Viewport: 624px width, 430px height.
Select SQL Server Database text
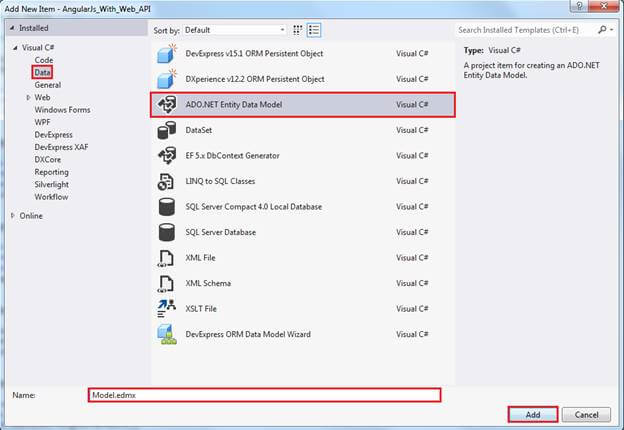(220, 232)
